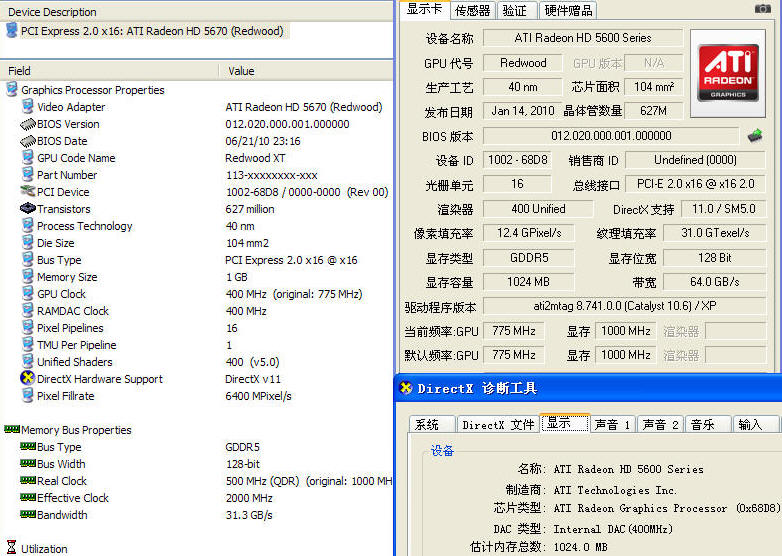The width and height of the screenshot is (782, 556).
Task: Open the 输入 tab
Action: coord(755,424)
